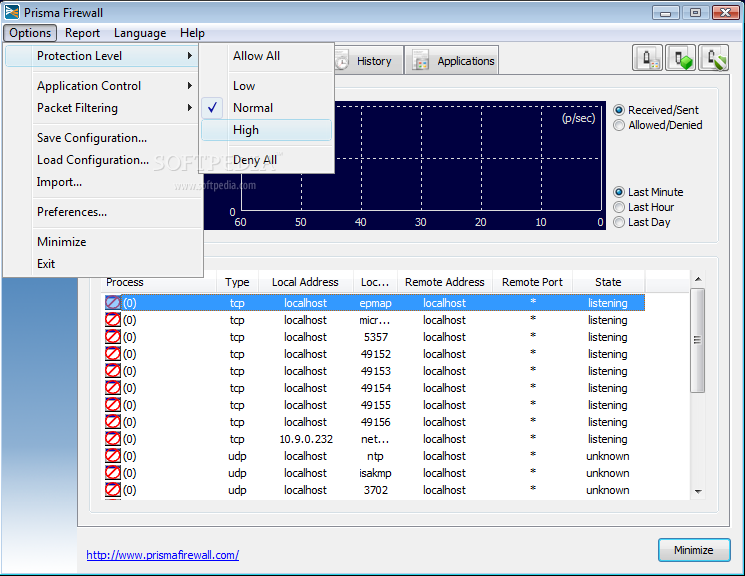The height and width of the screenshot is (576, 745).
Task: Click the History tab clock icon
Action: pos(342,61)
